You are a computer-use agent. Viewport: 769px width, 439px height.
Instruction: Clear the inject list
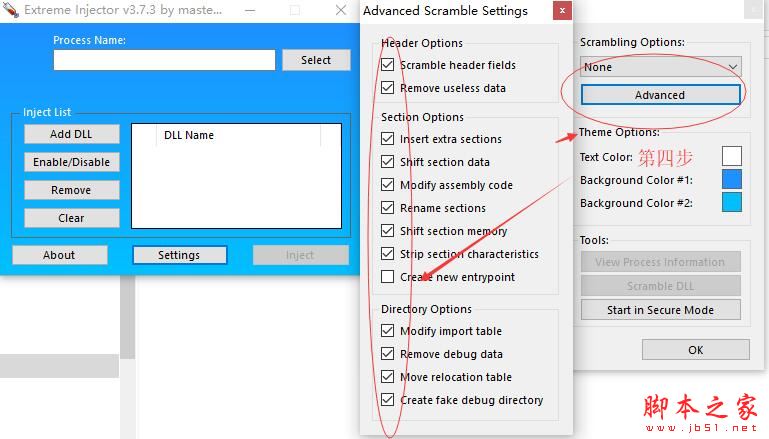coord(72,218)
